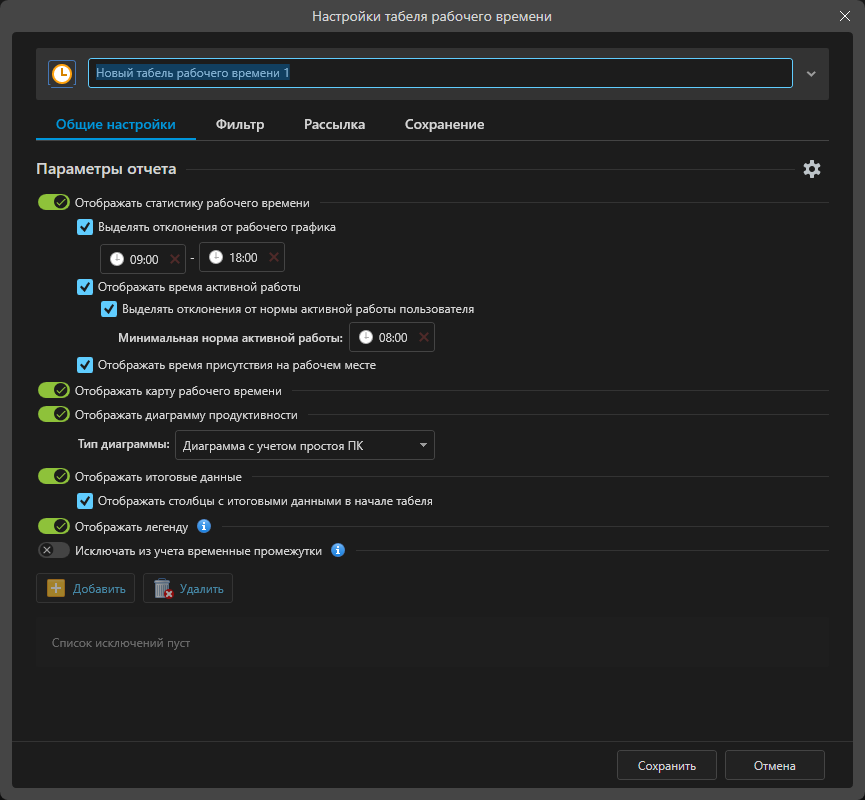Clear the 09:00 start time value
Image resolution: width=865 pixels, height=800 pixels.
pos(175,259)
